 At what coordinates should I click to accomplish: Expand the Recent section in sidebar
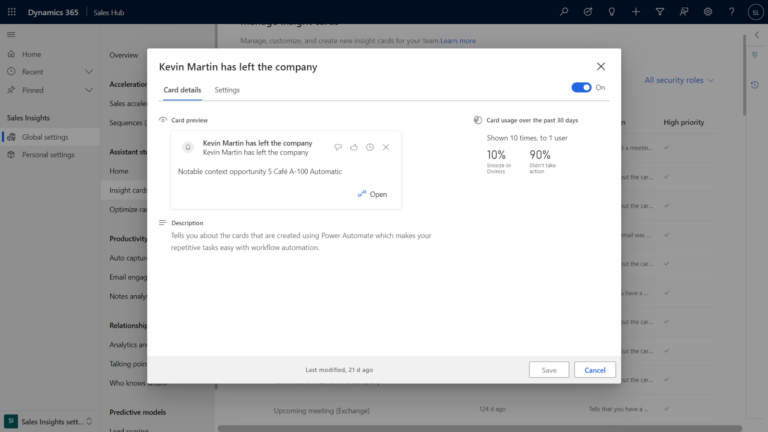coord(89,72)
